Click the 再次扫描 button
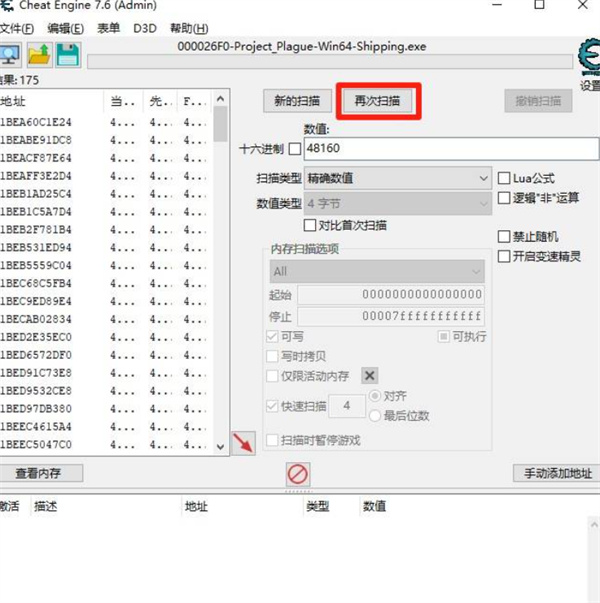600x603 pixels. [x=378, y=100]
